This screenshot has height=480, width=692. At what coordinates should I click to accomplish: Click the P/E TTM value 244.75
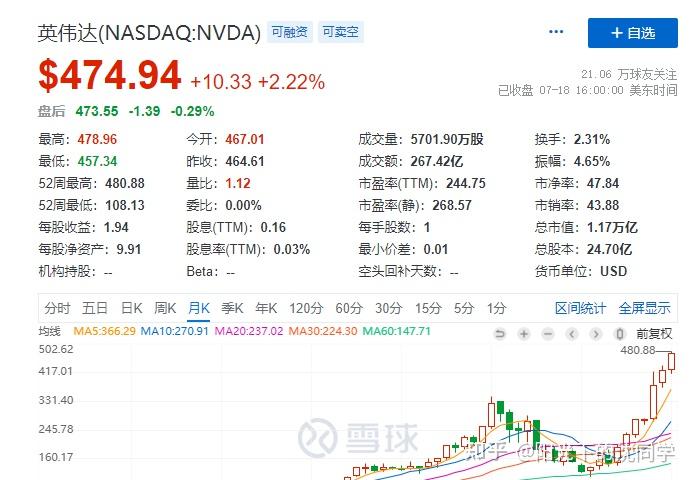point(466,184)
